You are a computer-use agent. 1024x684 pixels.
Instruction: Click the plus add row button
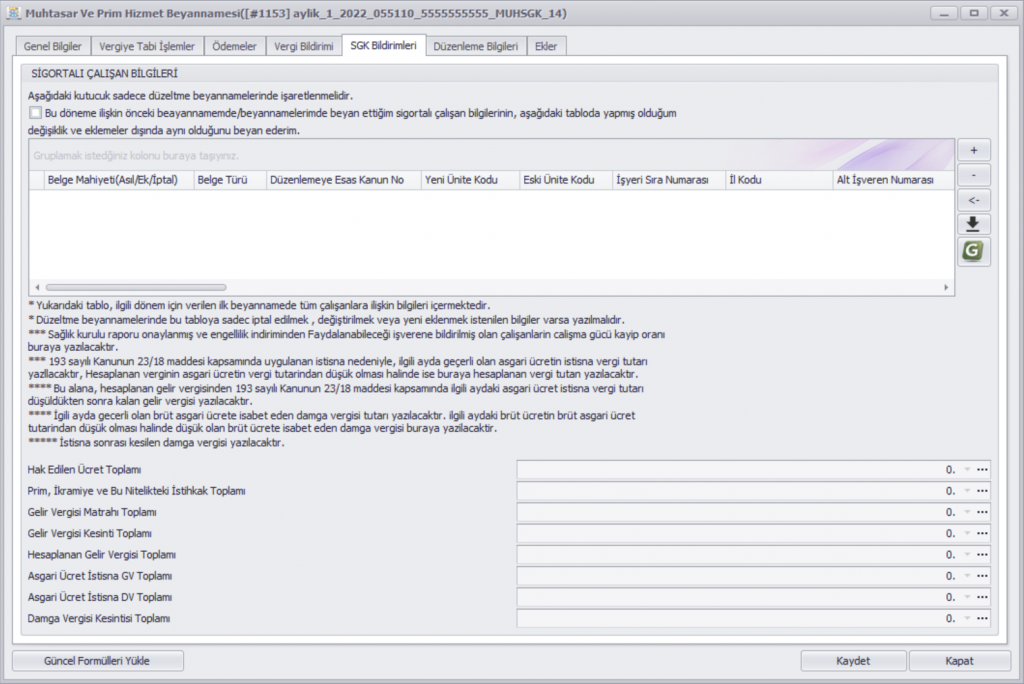pos(973,150)
